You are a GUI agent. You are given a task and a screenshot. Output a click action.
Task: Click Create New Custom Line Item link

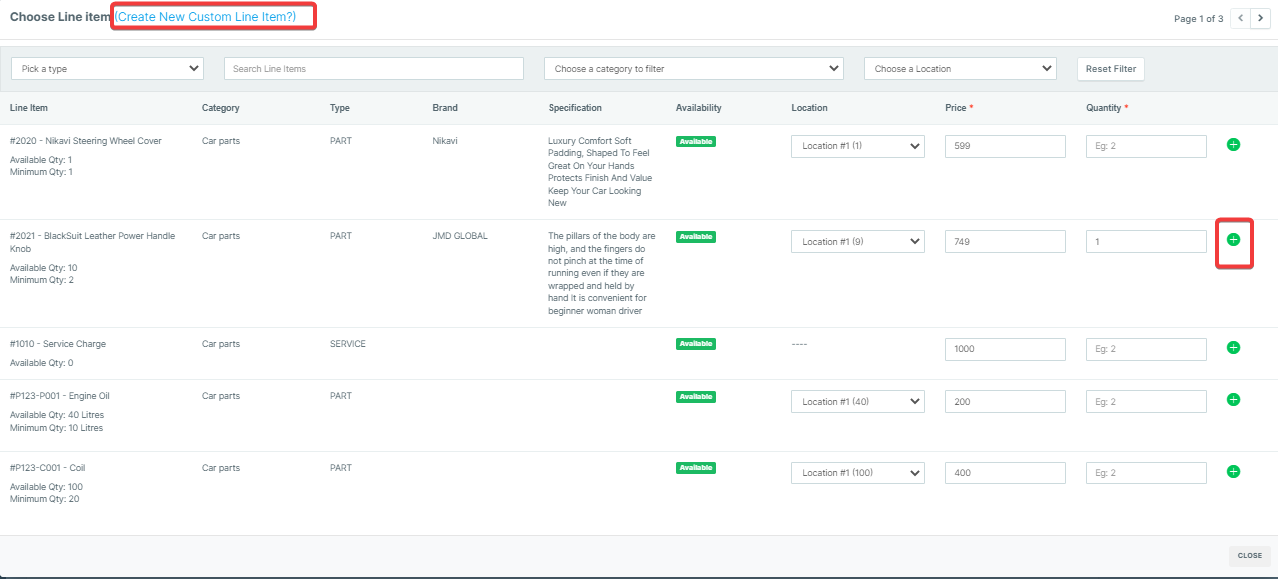(x=206, y=17)
